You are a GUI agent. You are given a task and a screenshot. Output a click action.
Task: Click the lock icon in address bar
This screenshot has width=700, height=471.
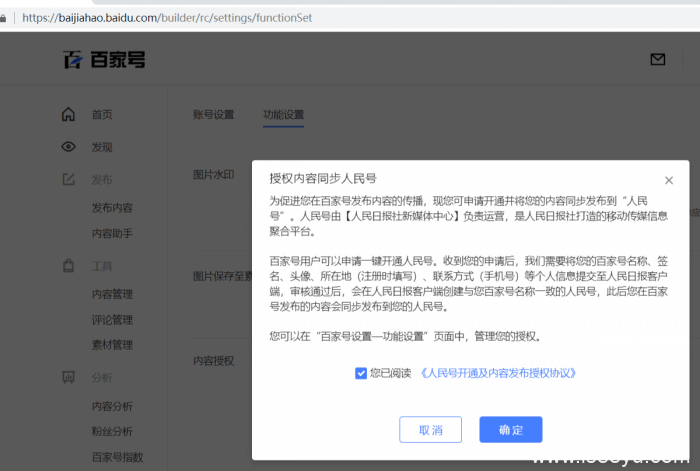tap(3, 18)
